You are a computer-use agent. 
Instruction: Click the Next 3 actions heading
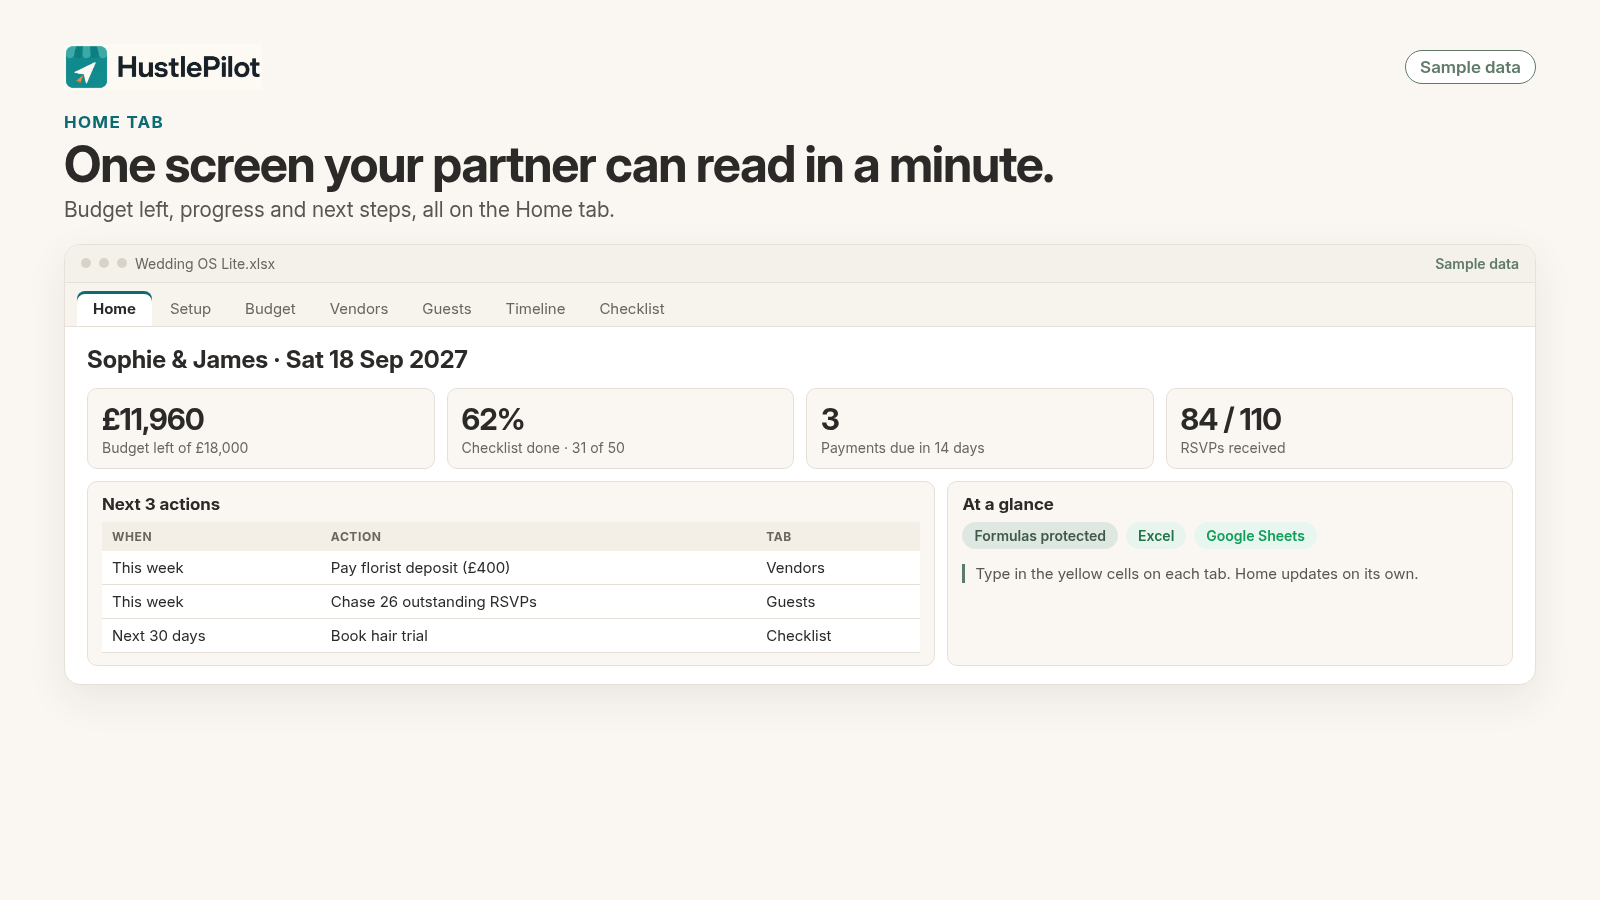161,504
